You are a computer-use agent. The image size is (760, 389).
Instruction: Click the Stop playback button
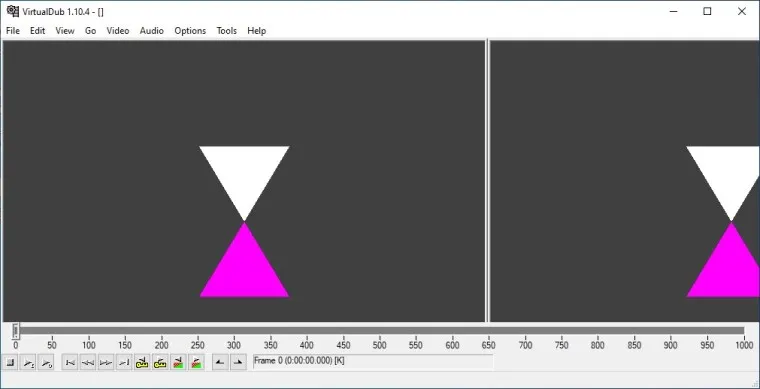click(x=10, y=362)
